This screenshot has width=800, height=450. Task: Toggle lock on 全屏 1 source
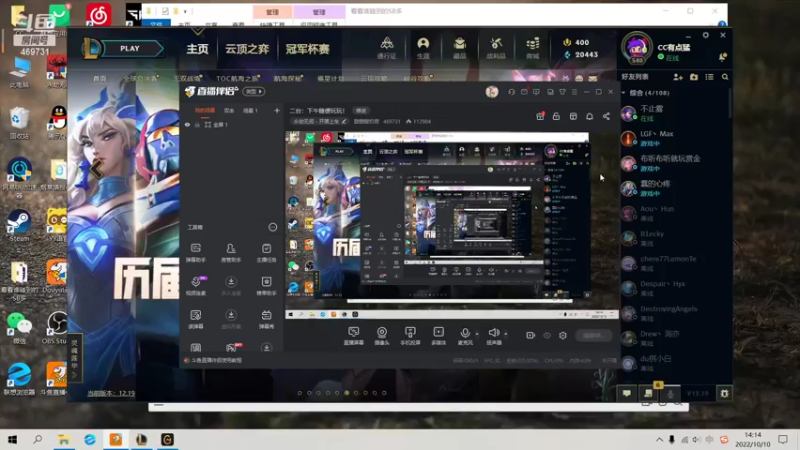pyautogui.click(x=197, y=124)
